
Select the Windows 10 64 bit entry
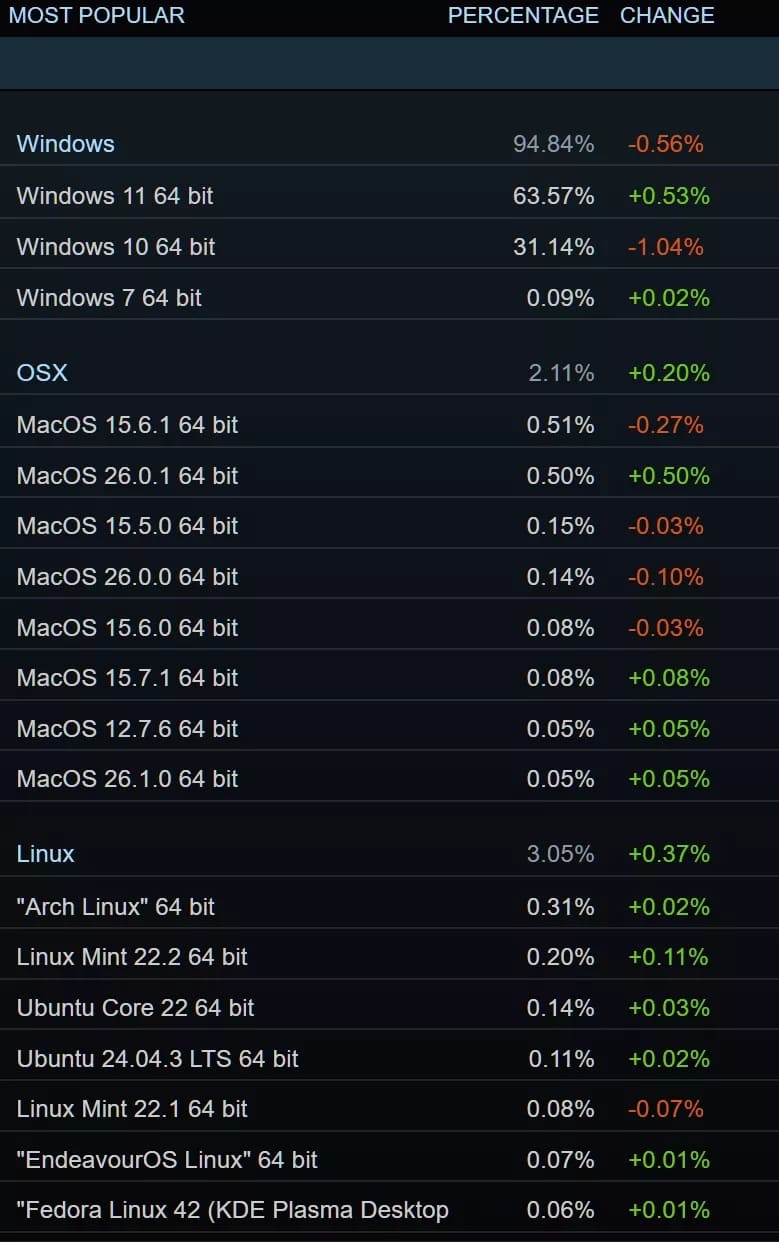116,247
